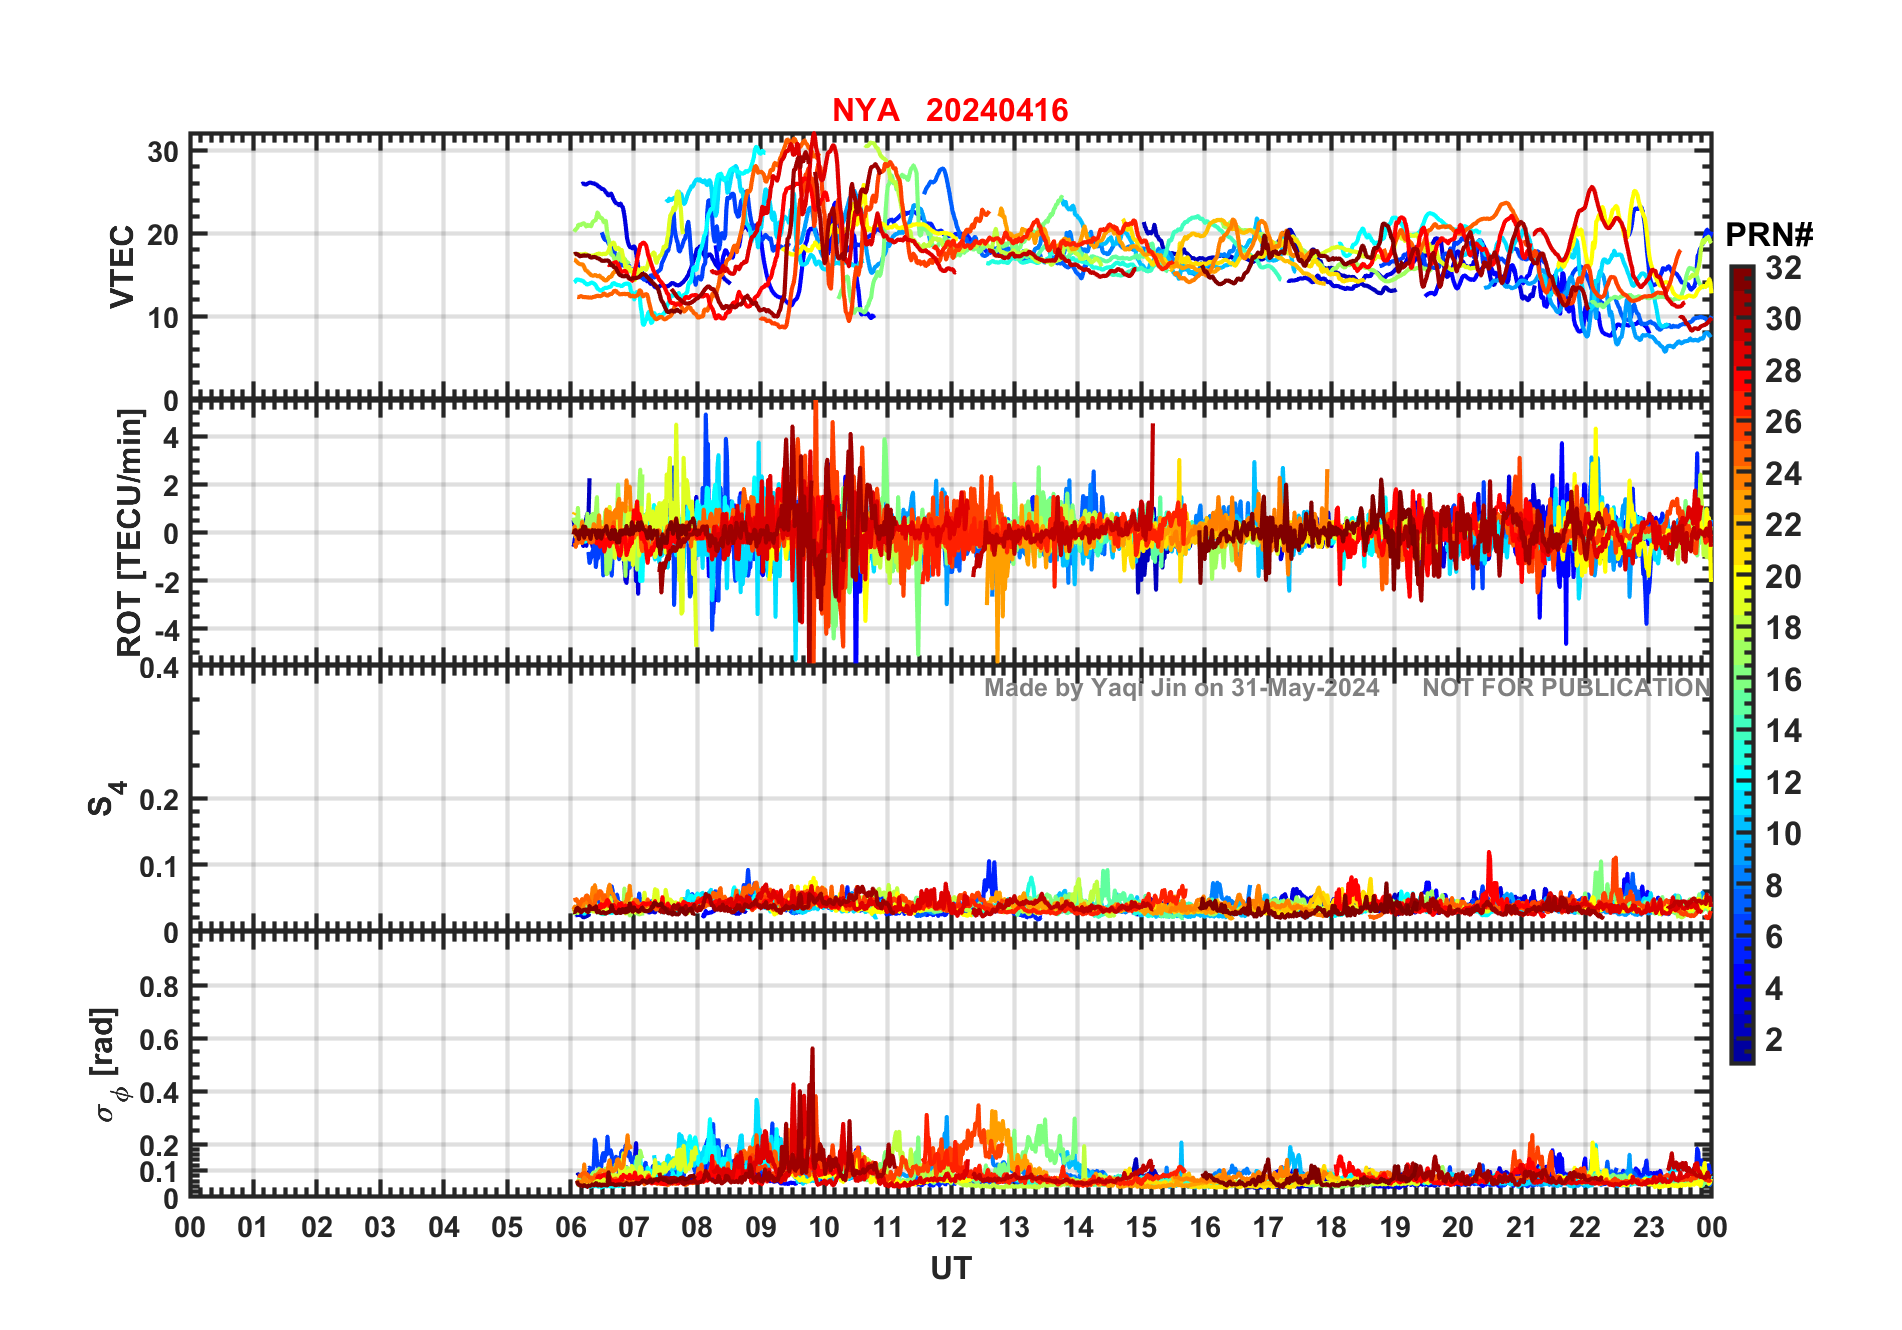Click the x-axis tick label '21'
1902x1330 pixels.
click(1522, 1227)
